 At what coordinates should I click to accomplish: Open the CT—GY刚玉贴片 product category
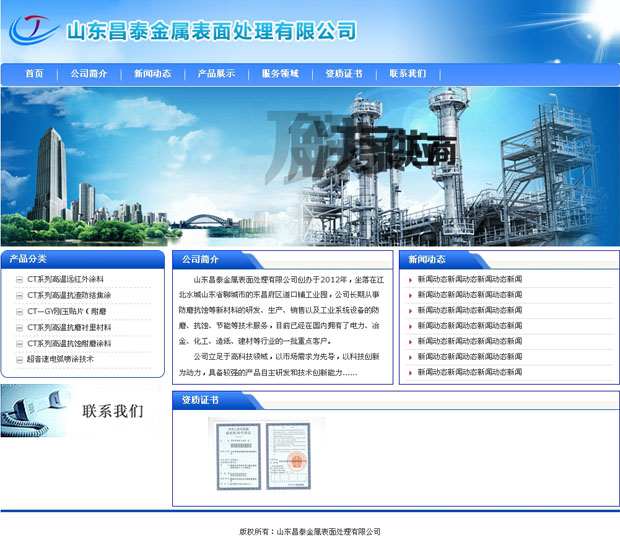tap(66, 311)
